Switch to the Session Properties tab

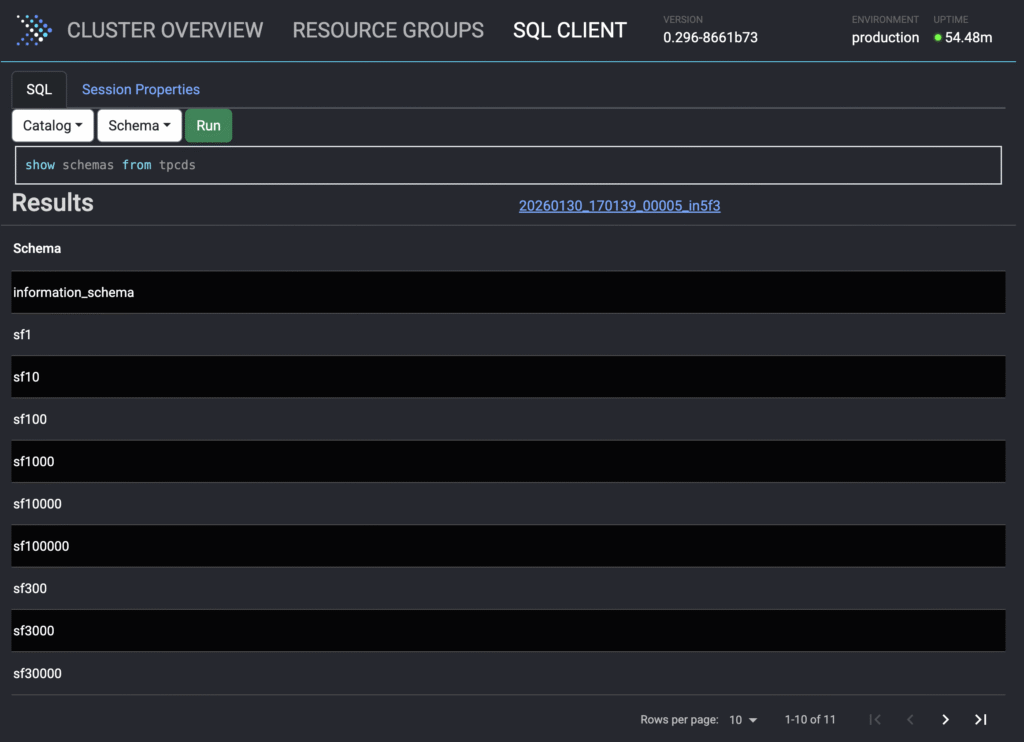pyautogui.click(x=141, y=90)
